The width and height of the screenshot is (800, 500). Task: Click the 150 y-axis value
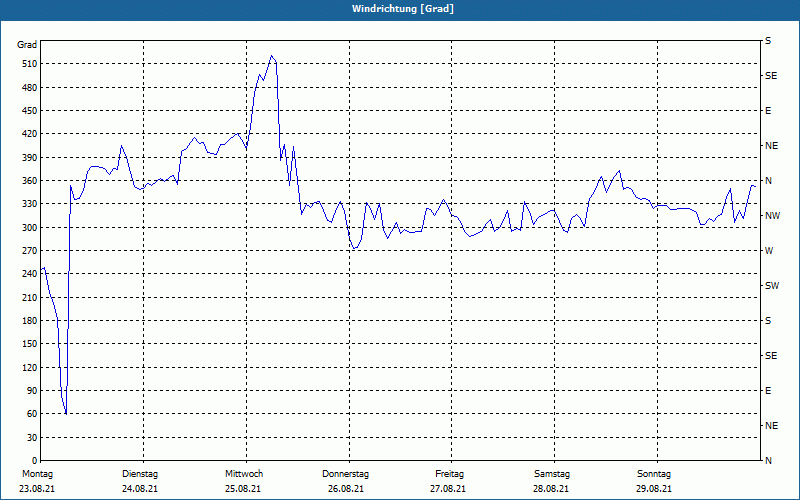coord(30,344)
